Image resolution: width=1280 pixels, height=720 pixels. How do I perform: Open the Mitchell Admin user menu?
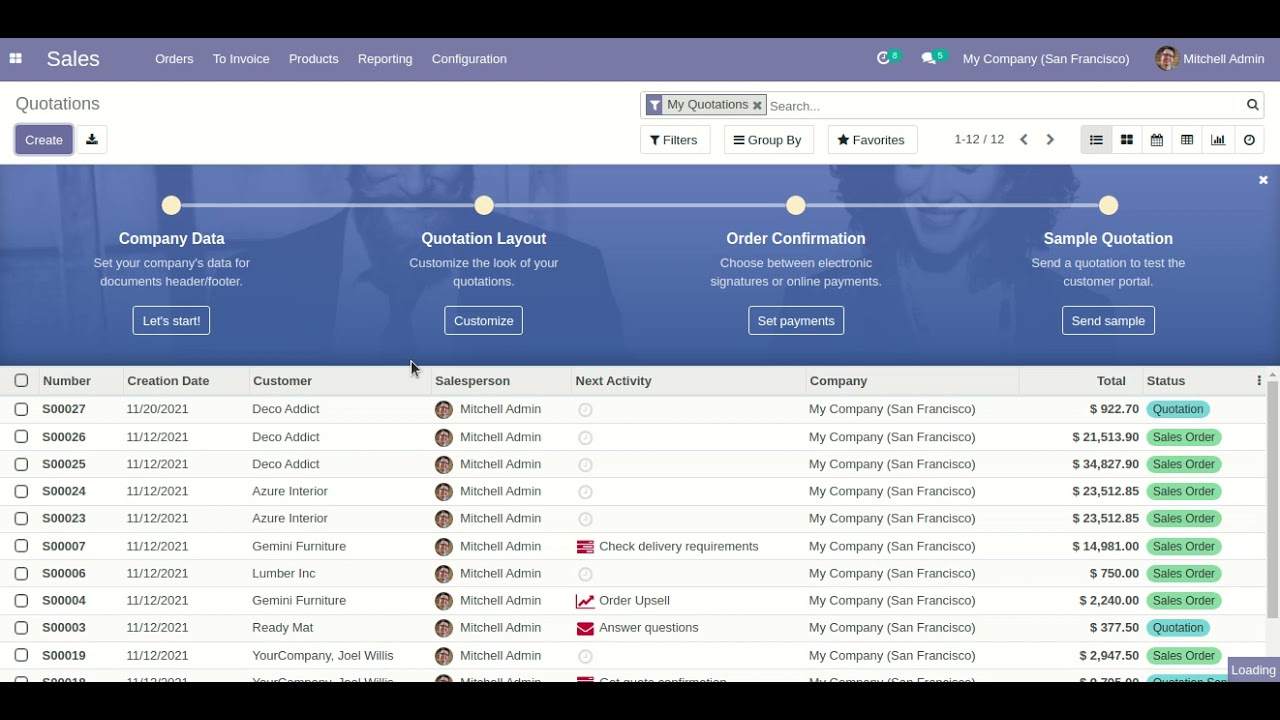pyautogui.click(x=1210, y=59)
